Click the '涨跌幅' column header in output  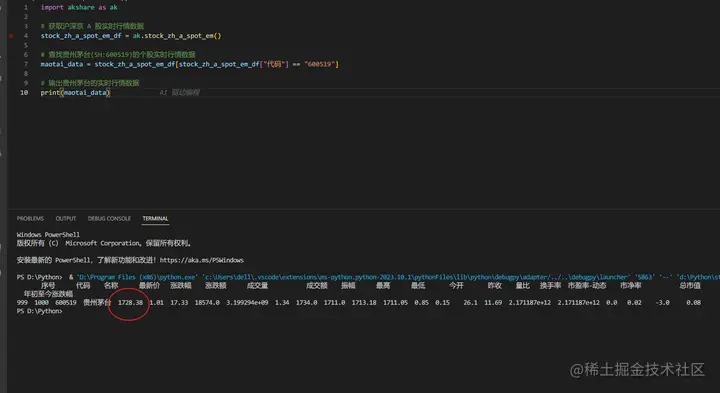pyautogui.click(x=180, y=286)
